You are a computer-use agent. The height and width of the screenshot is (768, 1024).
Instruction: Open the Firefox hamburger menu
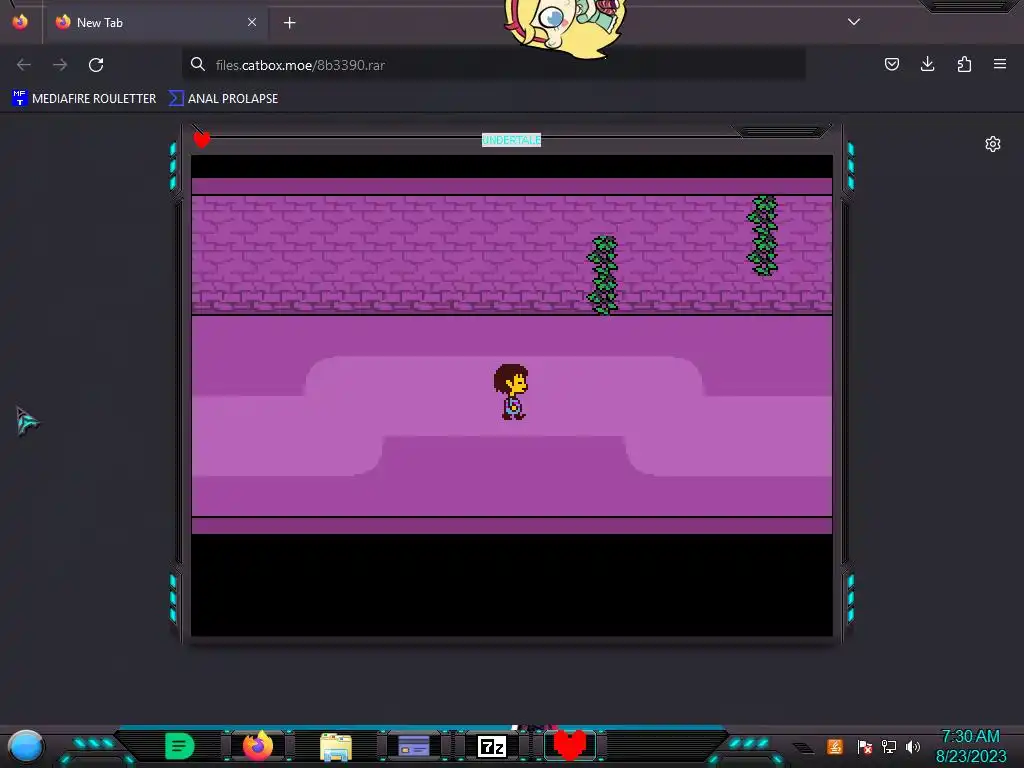pyautogui.click(x=1000, y=64)
